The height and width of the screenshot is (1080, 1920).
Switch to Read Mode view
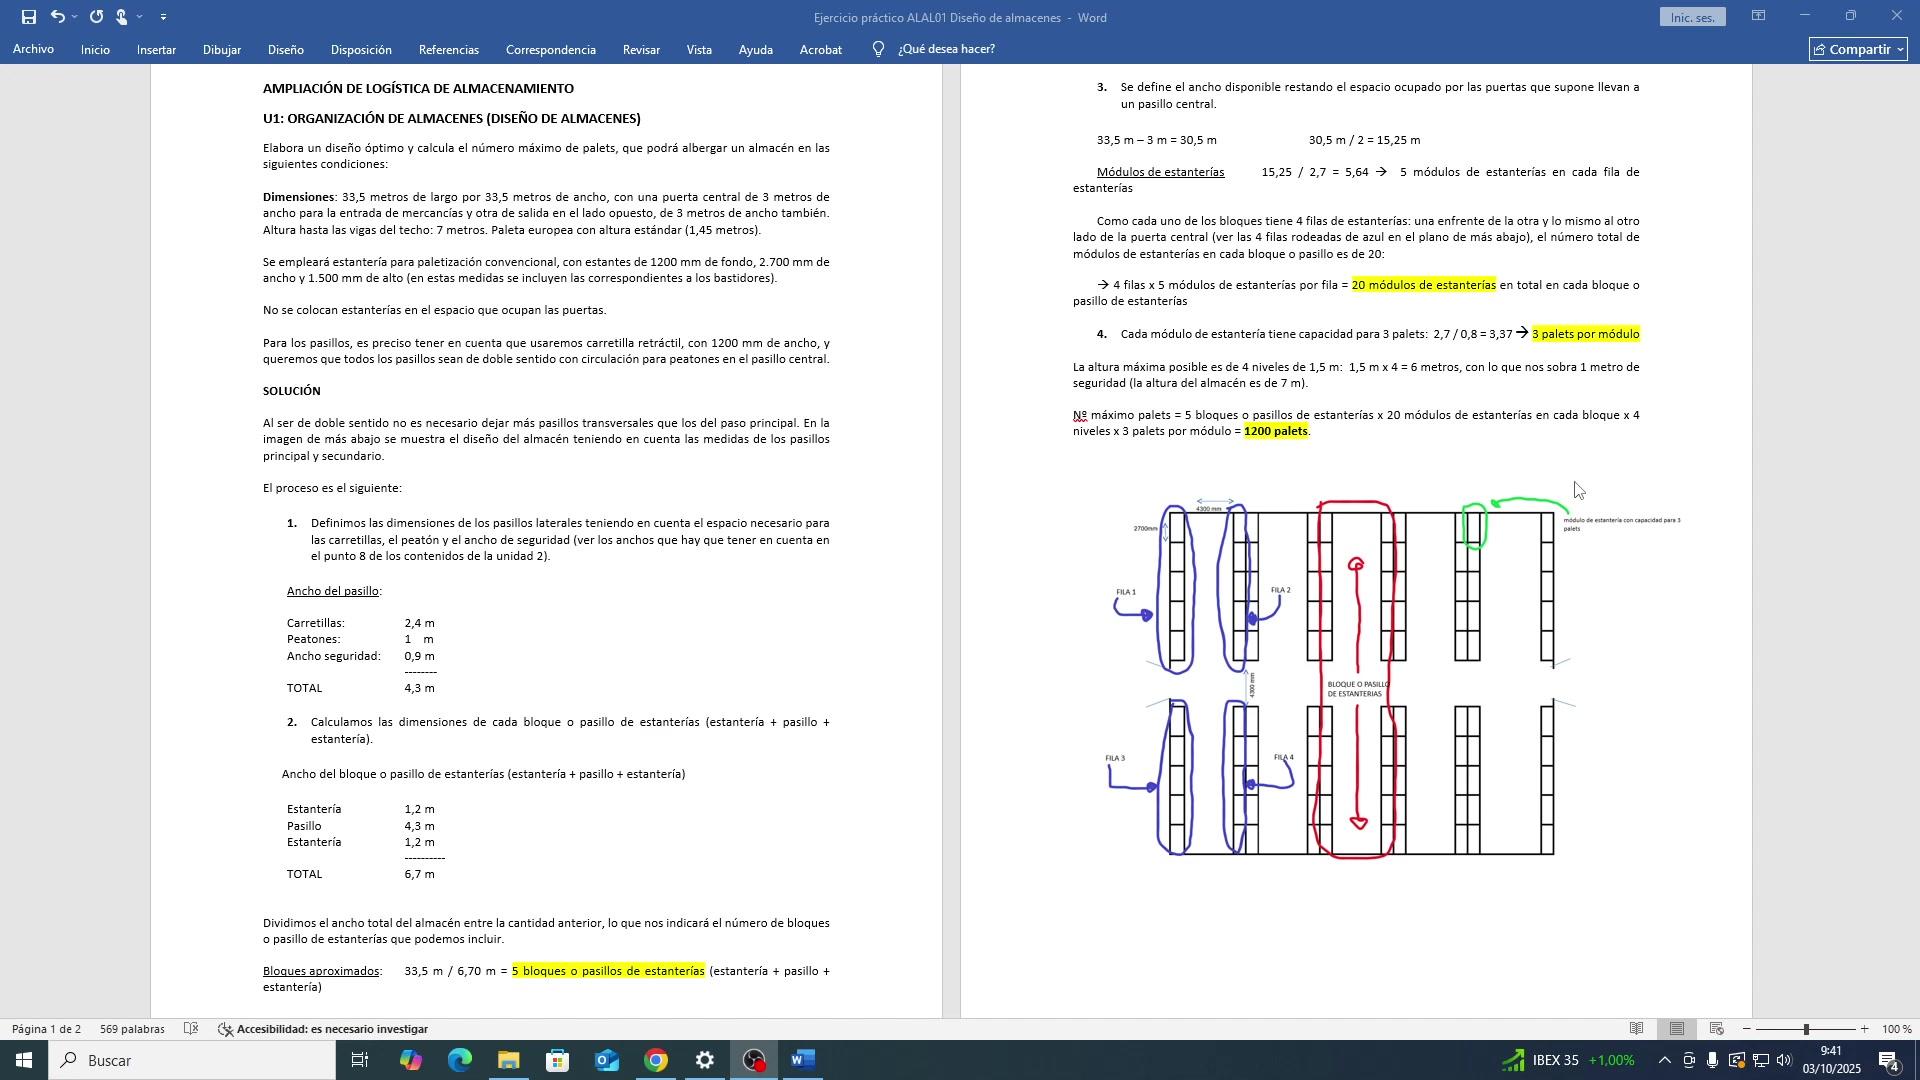(x=1637, y=1029)
